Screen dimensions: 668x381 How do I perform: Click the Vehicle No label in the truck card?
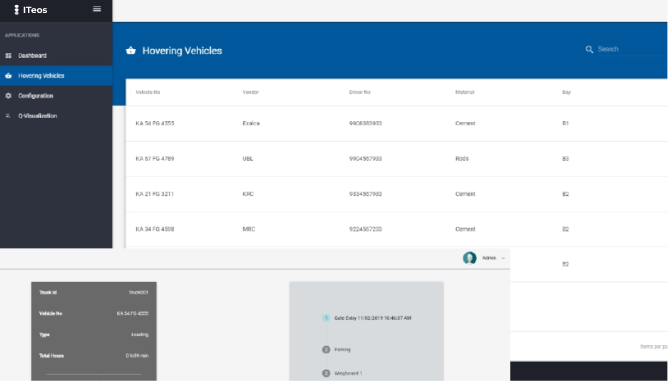(51, 314)
